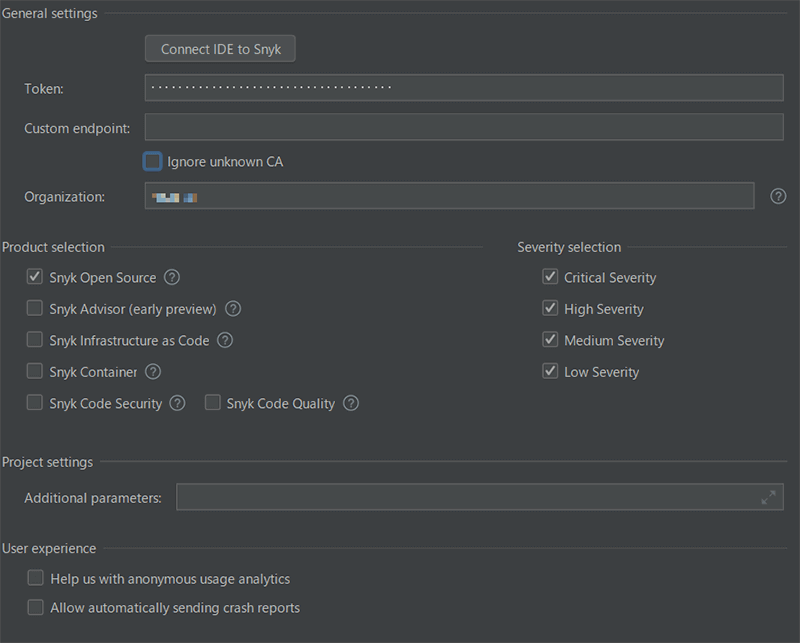Focus the Token input field
800x643 pixels.
pyautogui.click(x=464, y=88)
